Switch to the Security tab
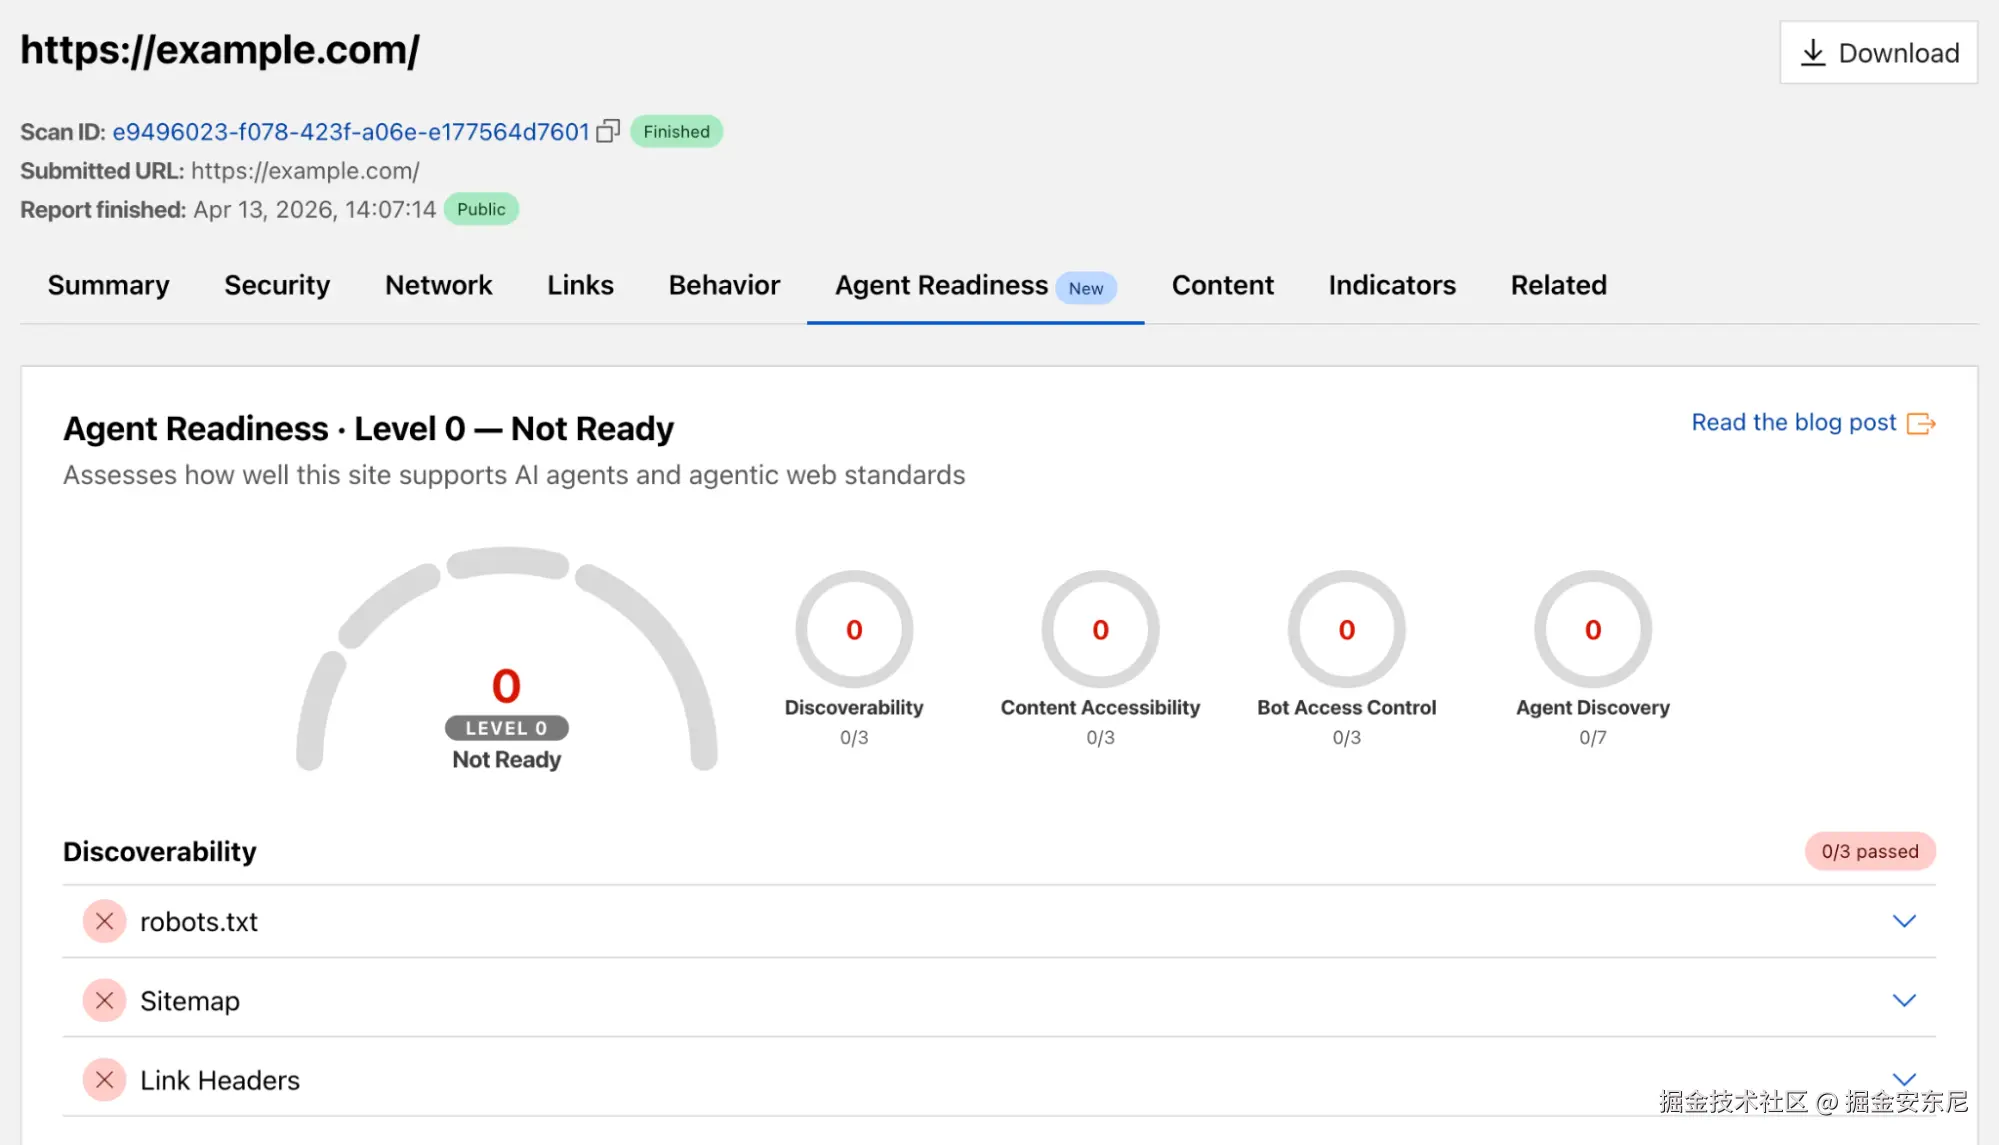1999x1145 pixels. point(277,285)
